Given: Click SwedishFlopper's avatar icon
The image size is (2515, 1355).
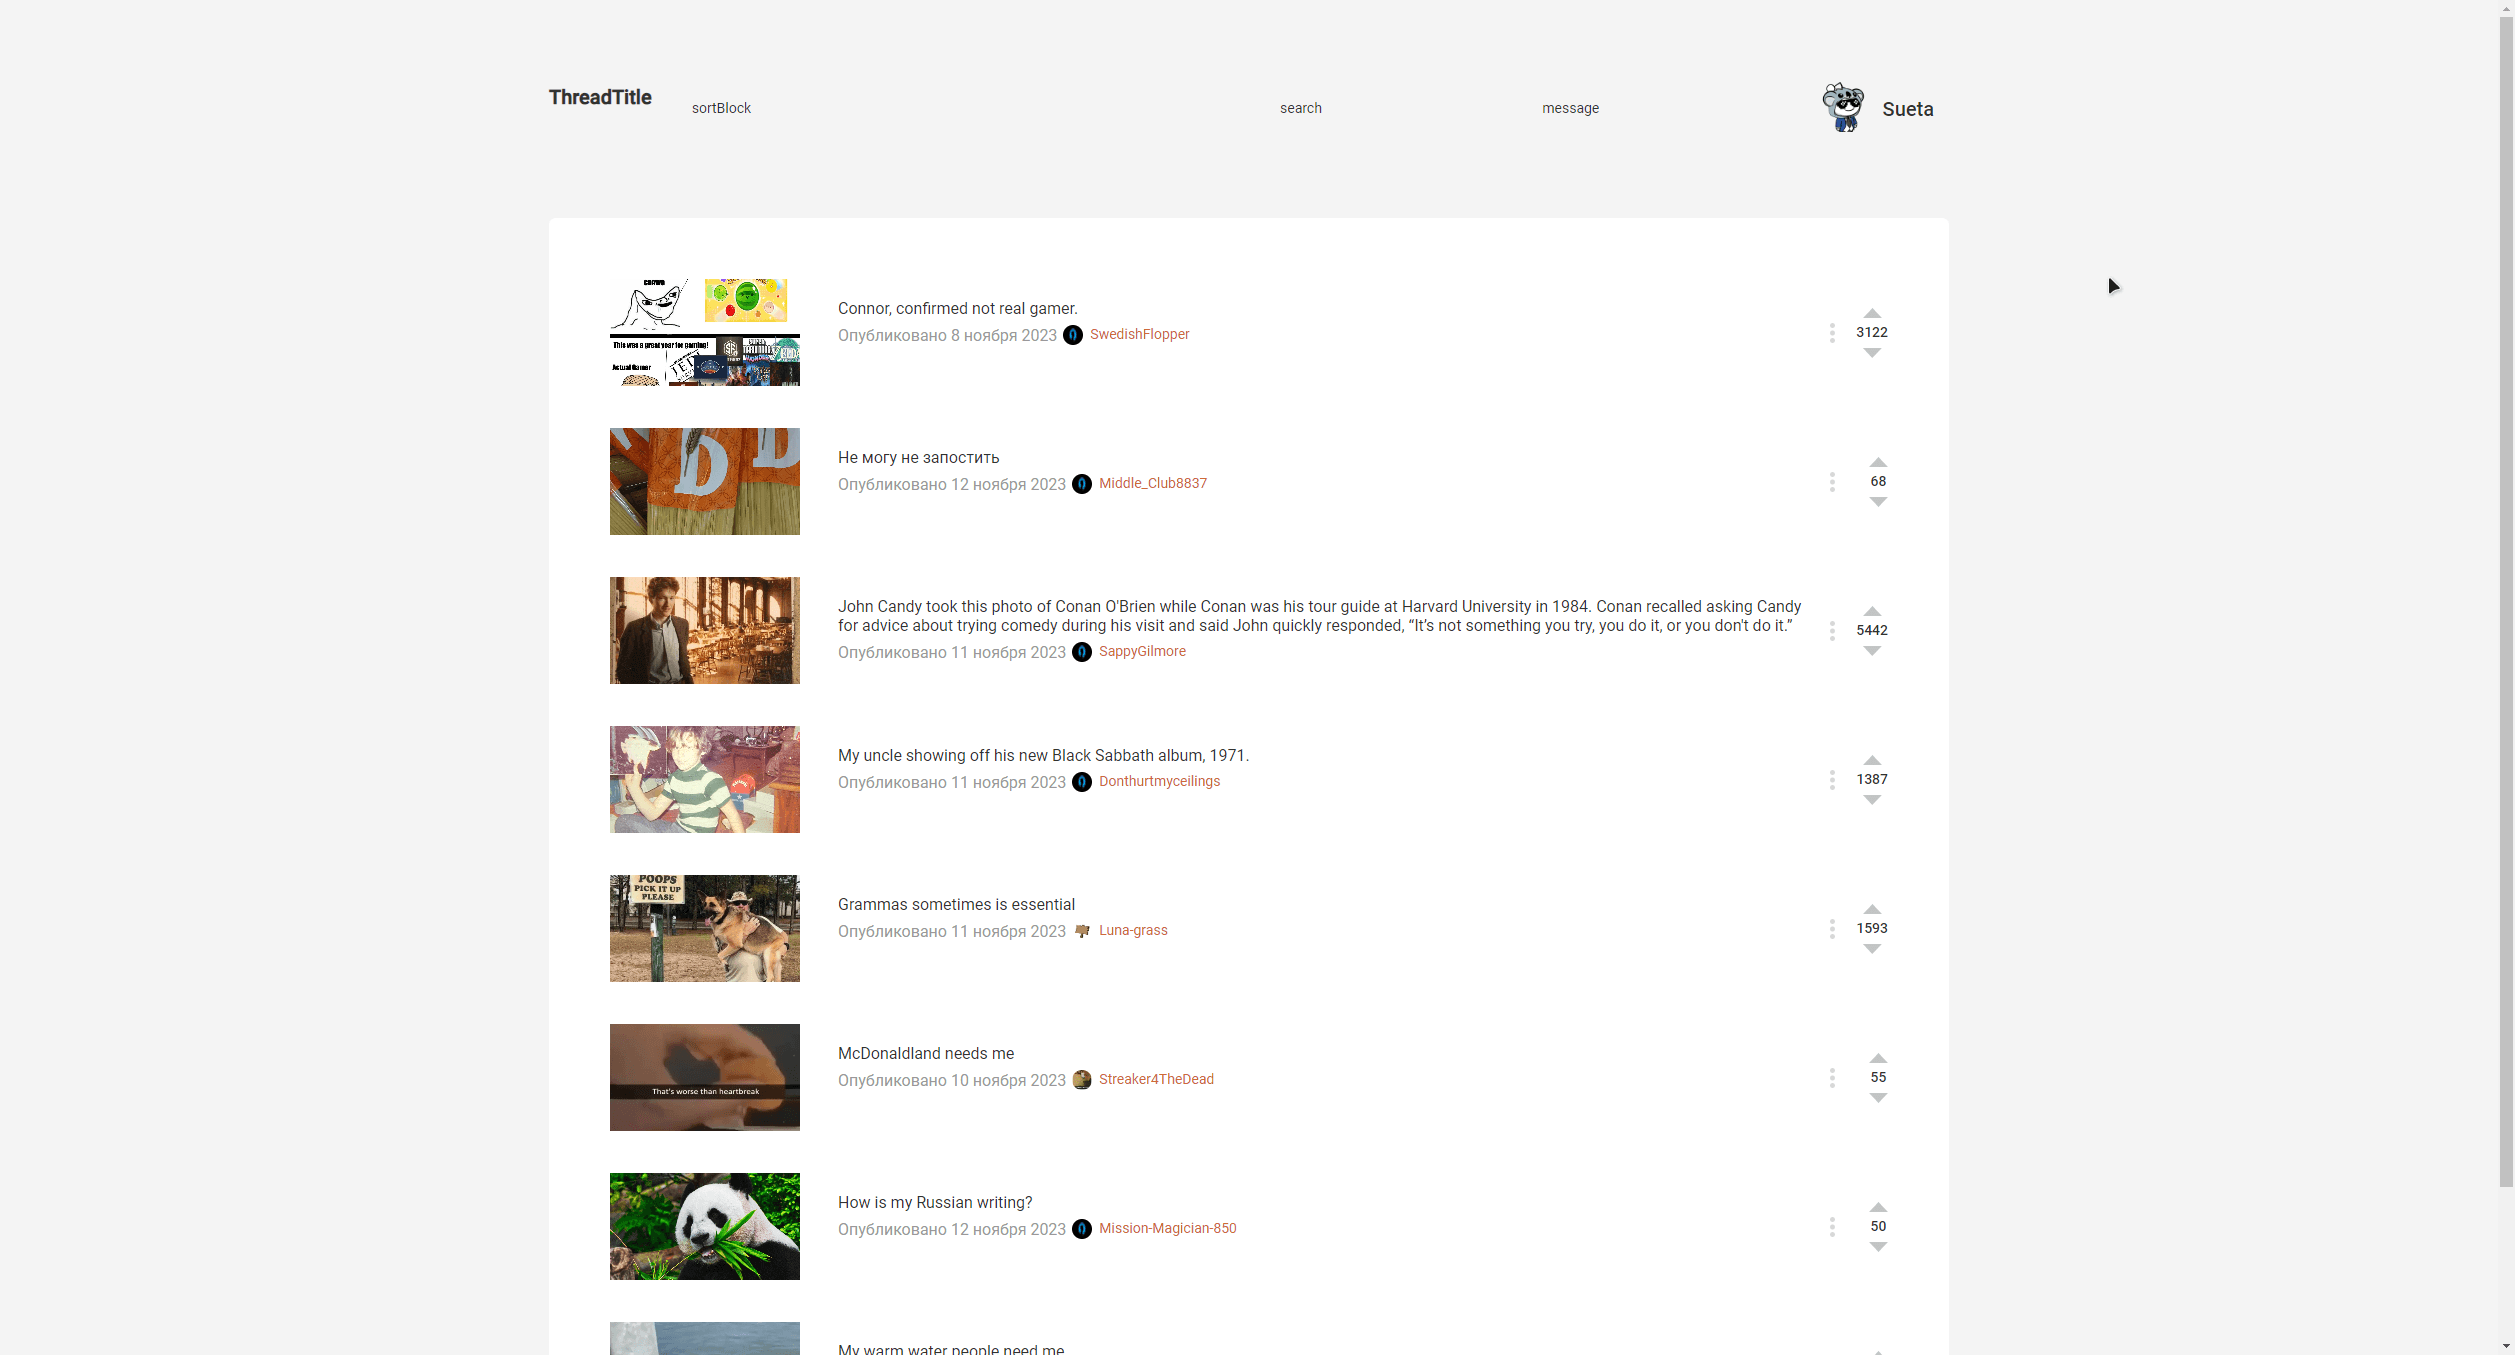Looking at the screenshot, I should 1072,335.
